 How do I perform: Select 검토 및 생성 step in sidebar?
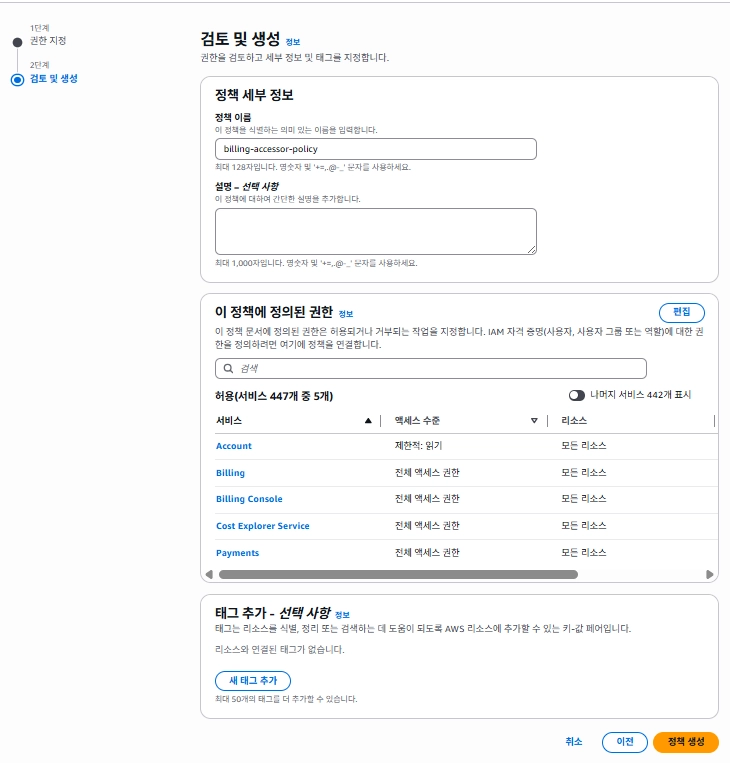point(53,78)
